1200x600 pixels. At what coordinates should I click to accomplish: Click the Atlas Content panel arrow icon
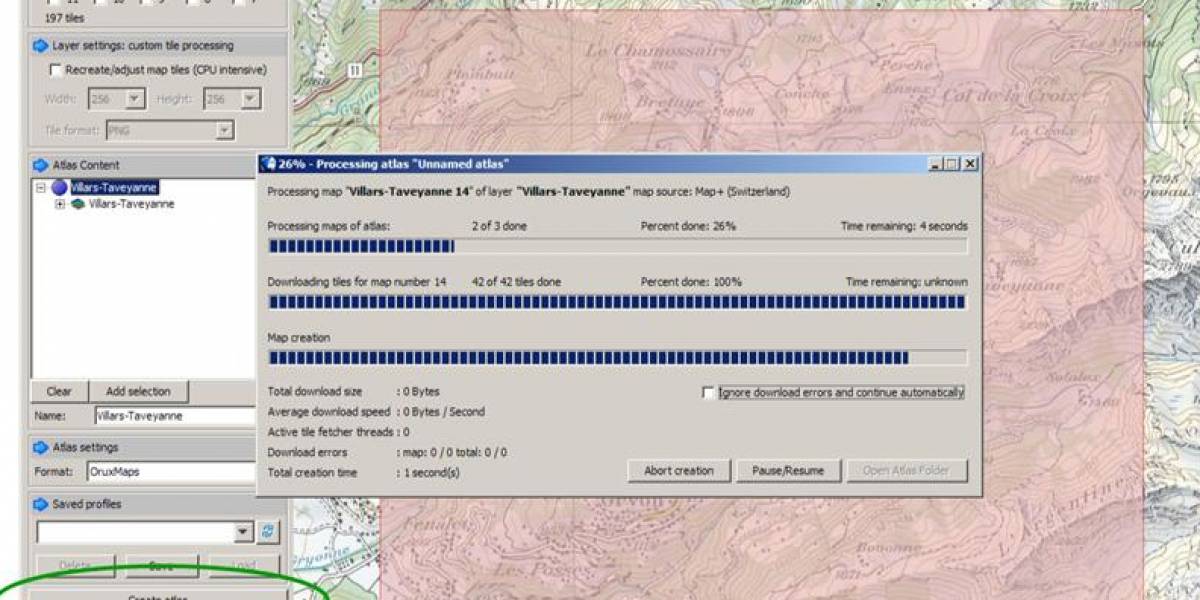pyautogui.click(x=40, y=165)
